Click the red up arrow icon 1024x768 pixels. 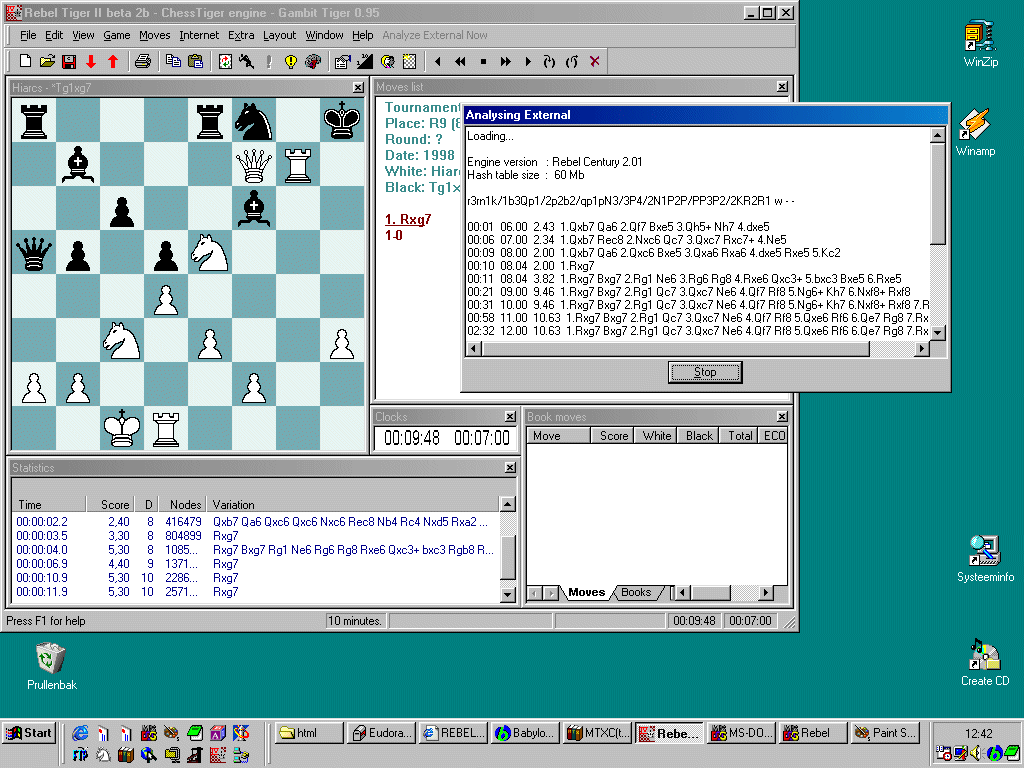point(113,61)
